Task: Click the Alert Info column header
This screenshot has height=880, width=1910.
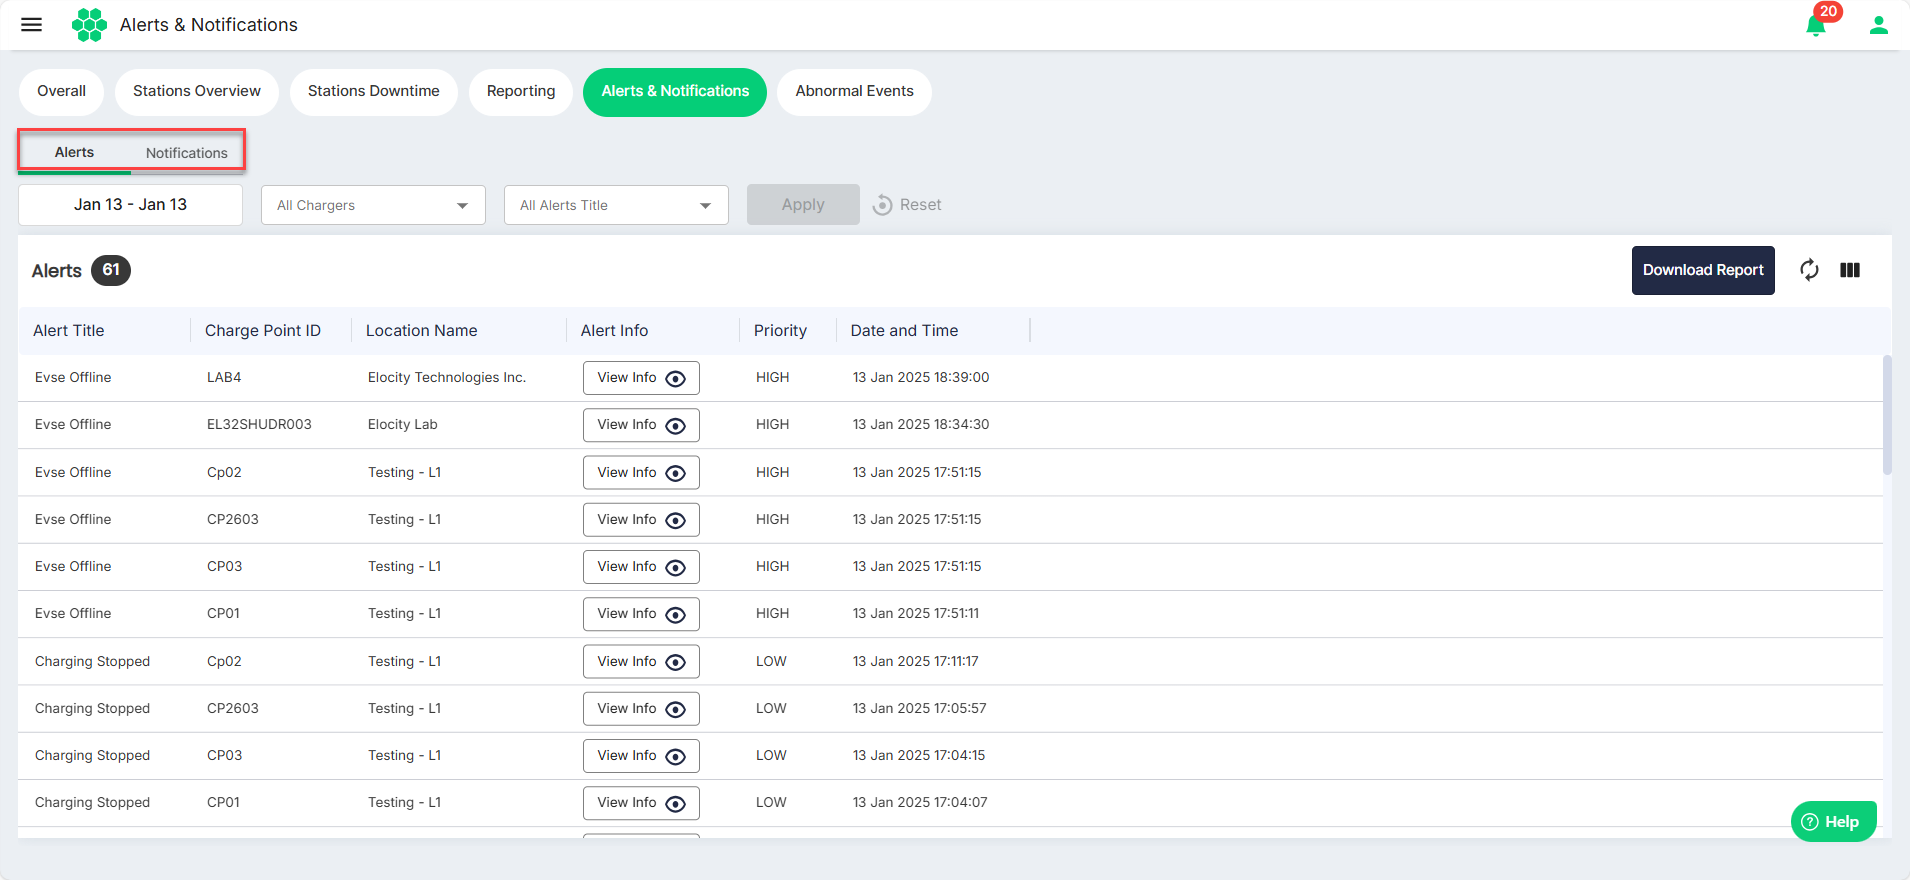Action: click(614, 331)
